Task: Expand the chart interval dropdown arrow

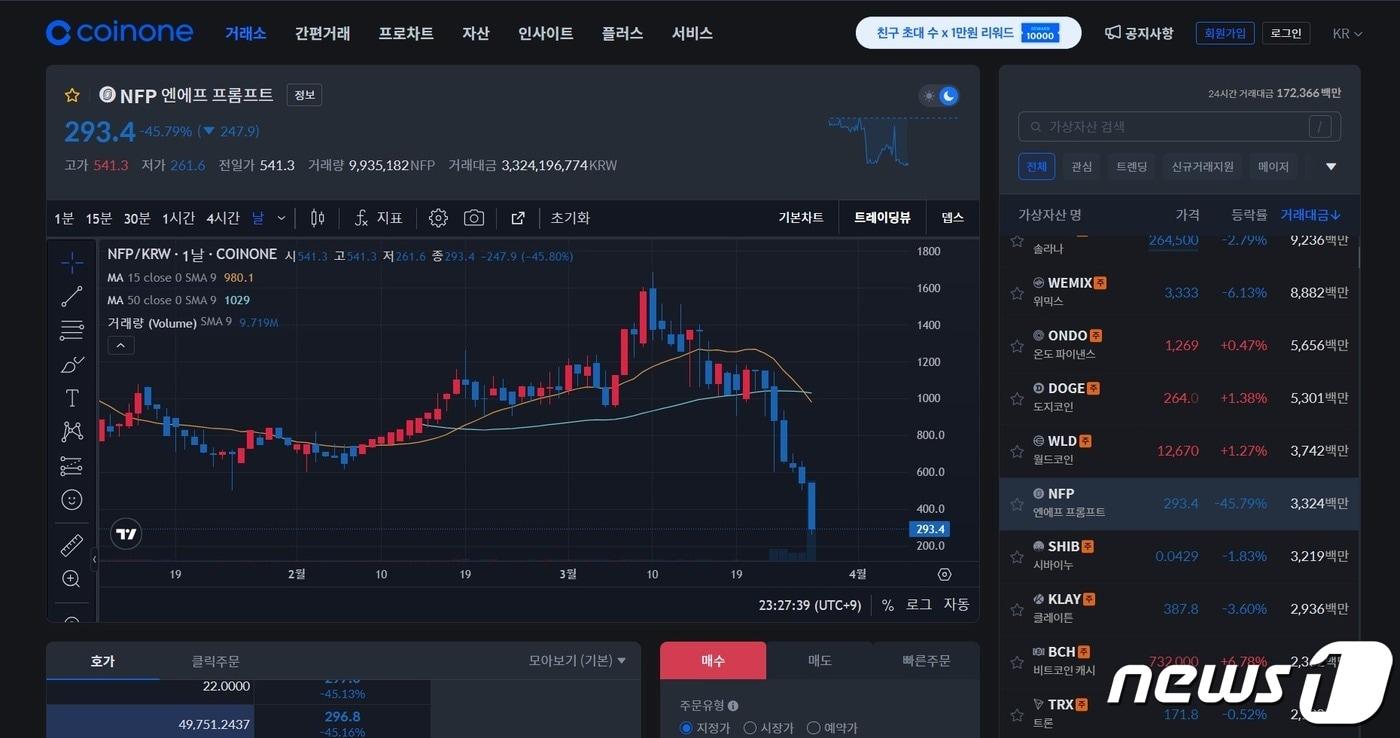Action: click(x=281, y=218)
